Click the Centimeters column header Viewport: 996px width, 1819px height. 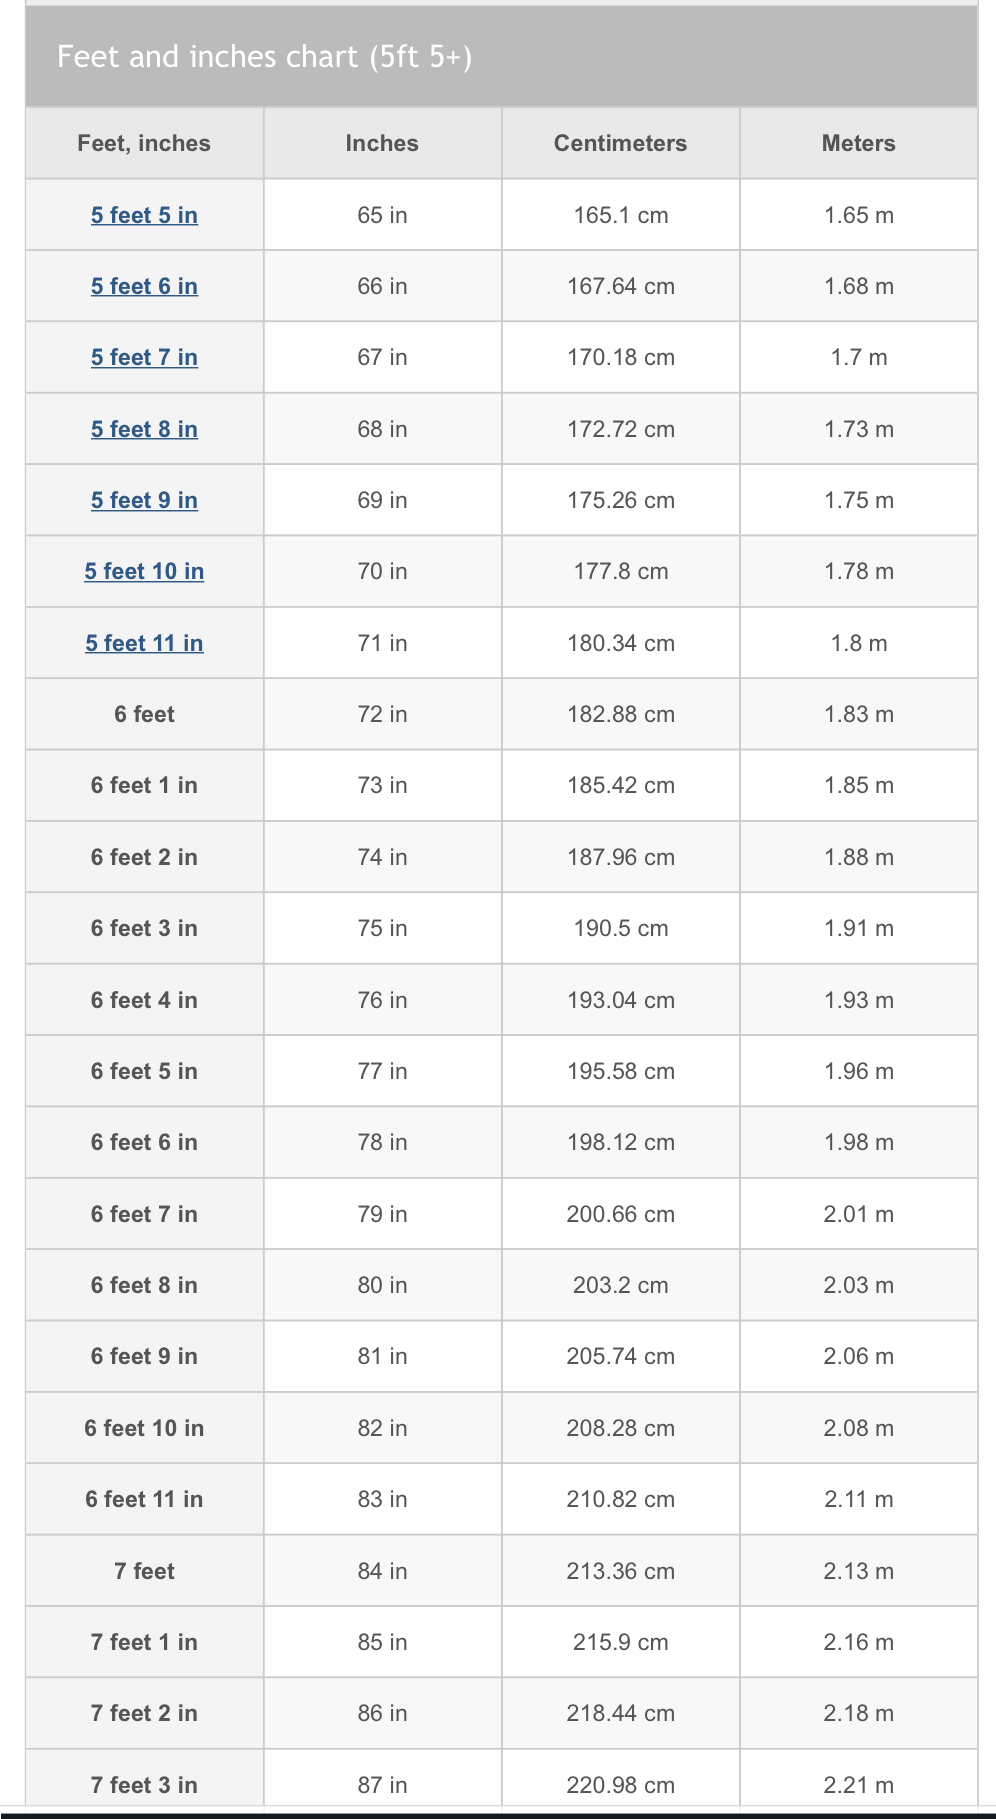click(x=620, y=143)
